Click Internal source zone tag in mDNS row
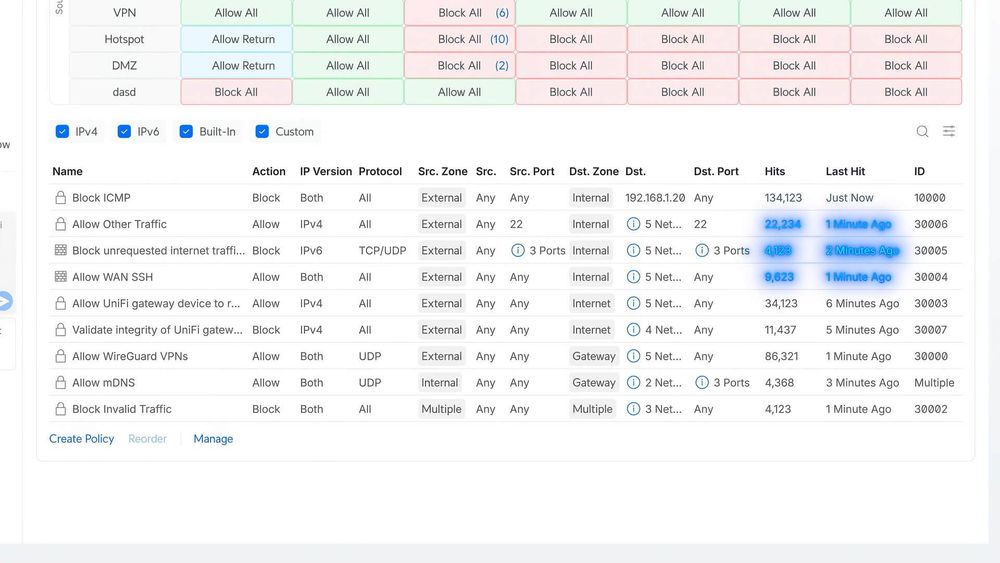 coord(439,383)
